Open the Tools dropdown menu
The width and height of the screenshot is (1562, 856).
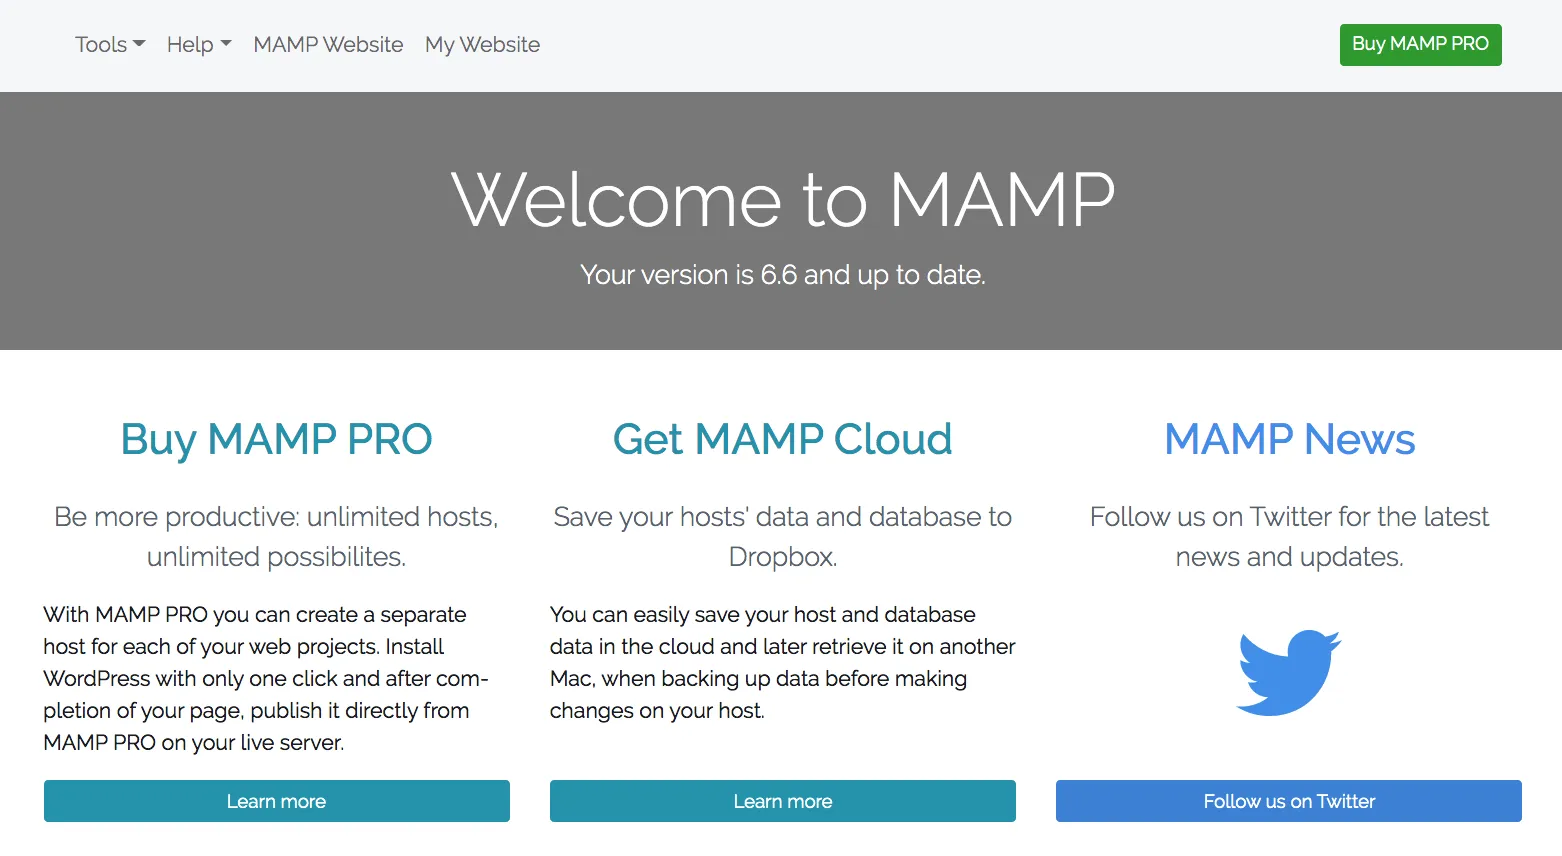[x=110, y=44]
